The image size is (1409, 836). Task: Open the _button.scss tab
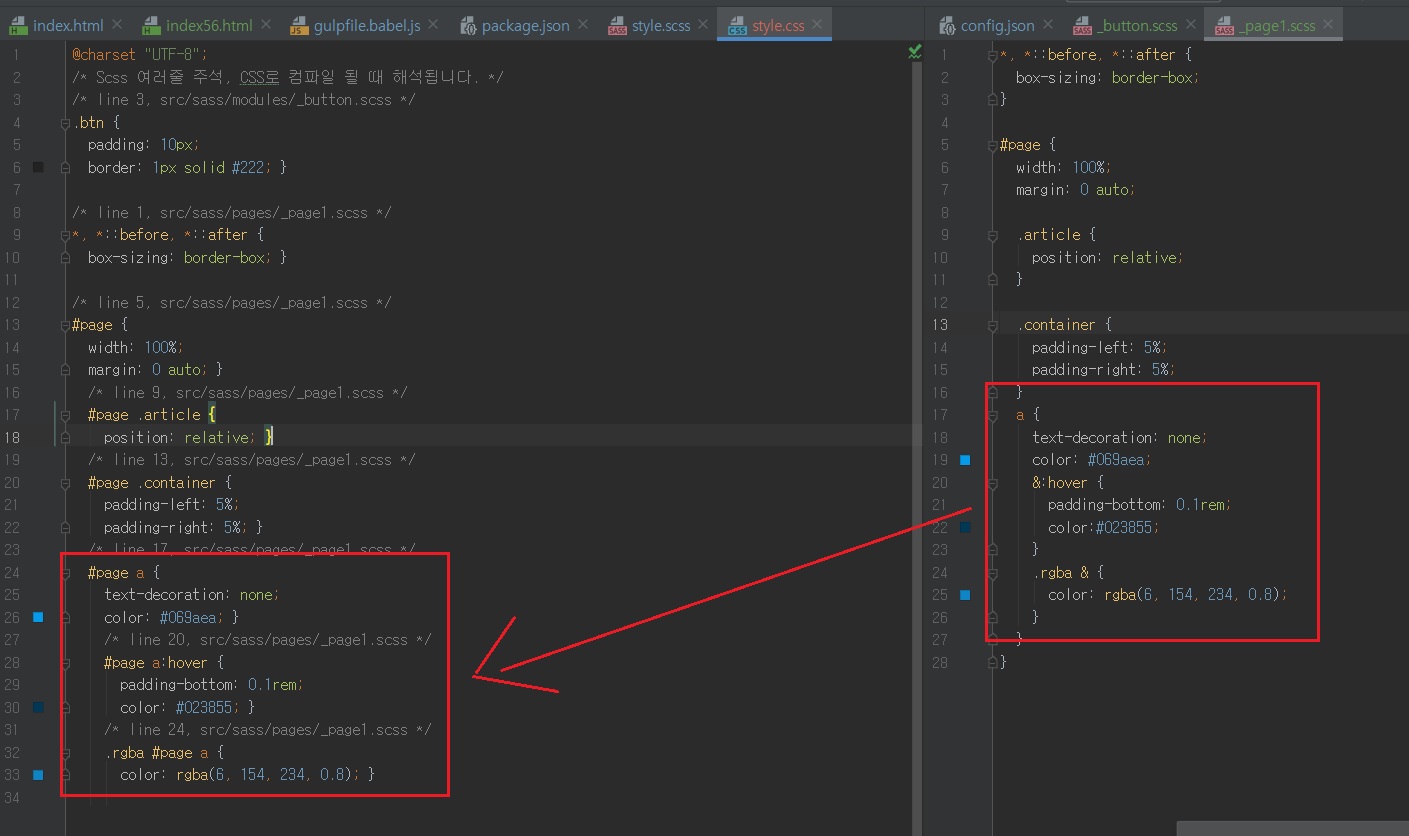pos(1137,26)
